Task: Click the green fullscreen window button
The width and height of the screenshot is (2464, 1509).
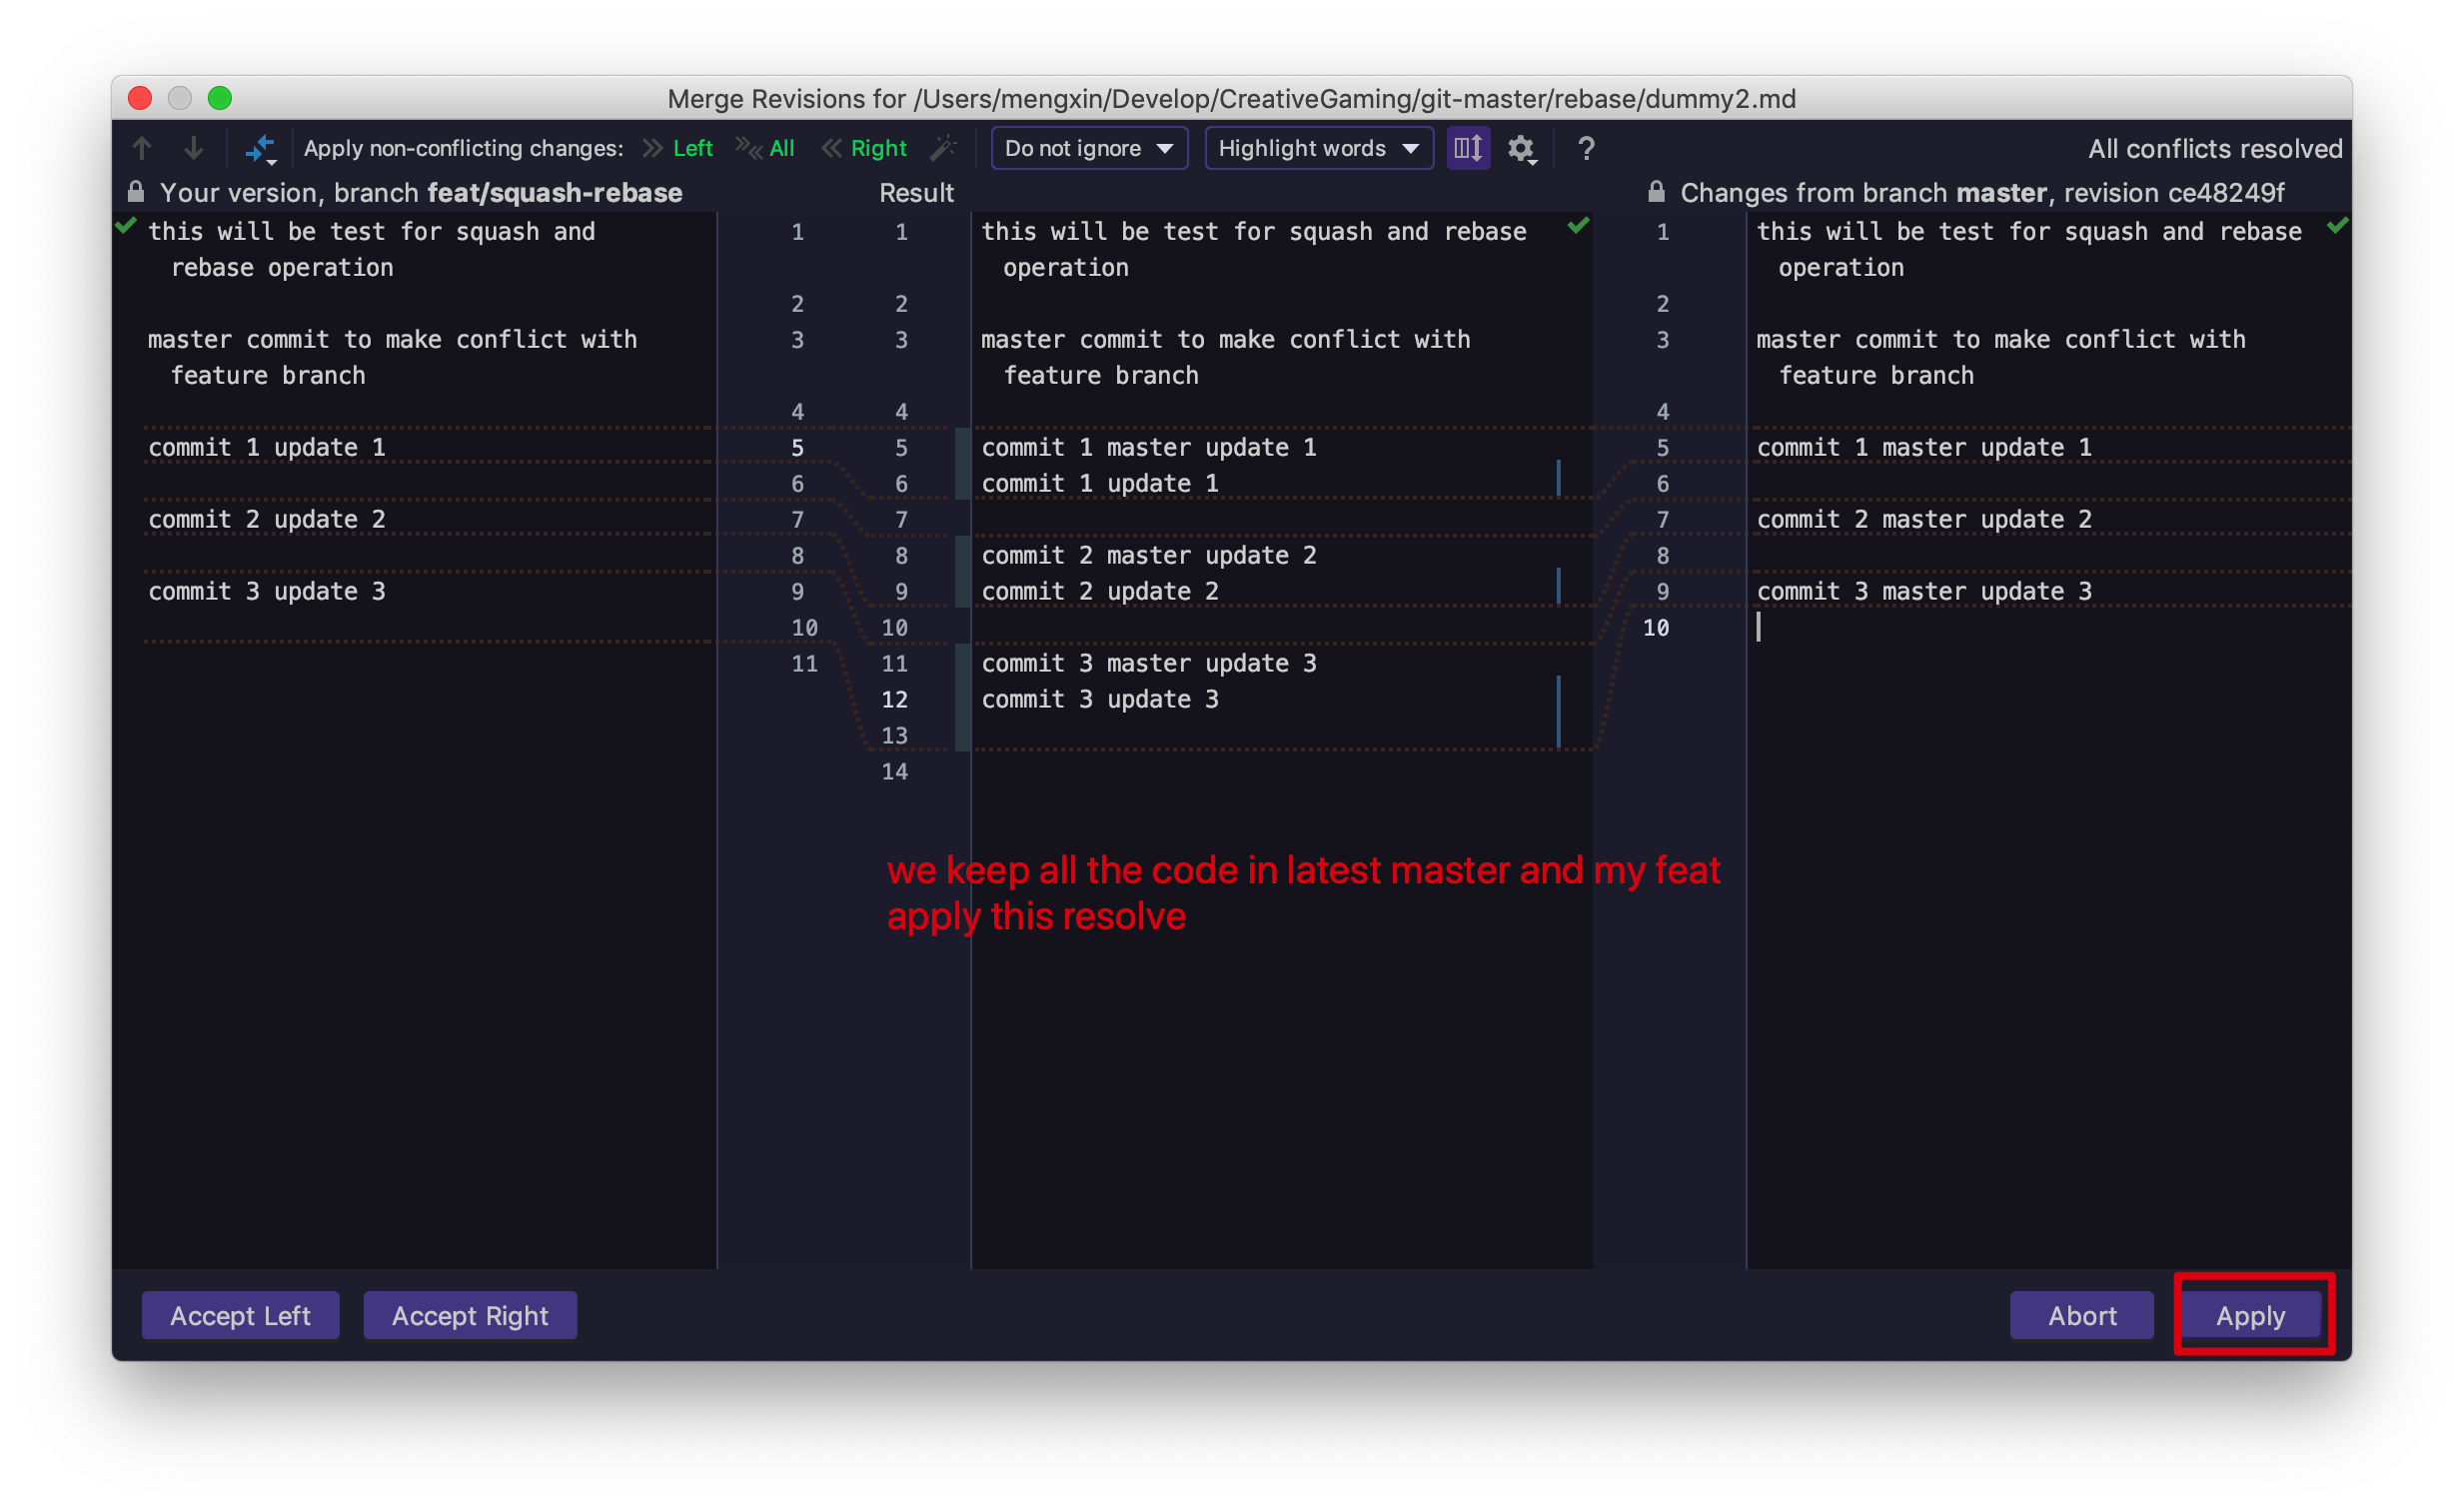Action: tap(220, 98)
